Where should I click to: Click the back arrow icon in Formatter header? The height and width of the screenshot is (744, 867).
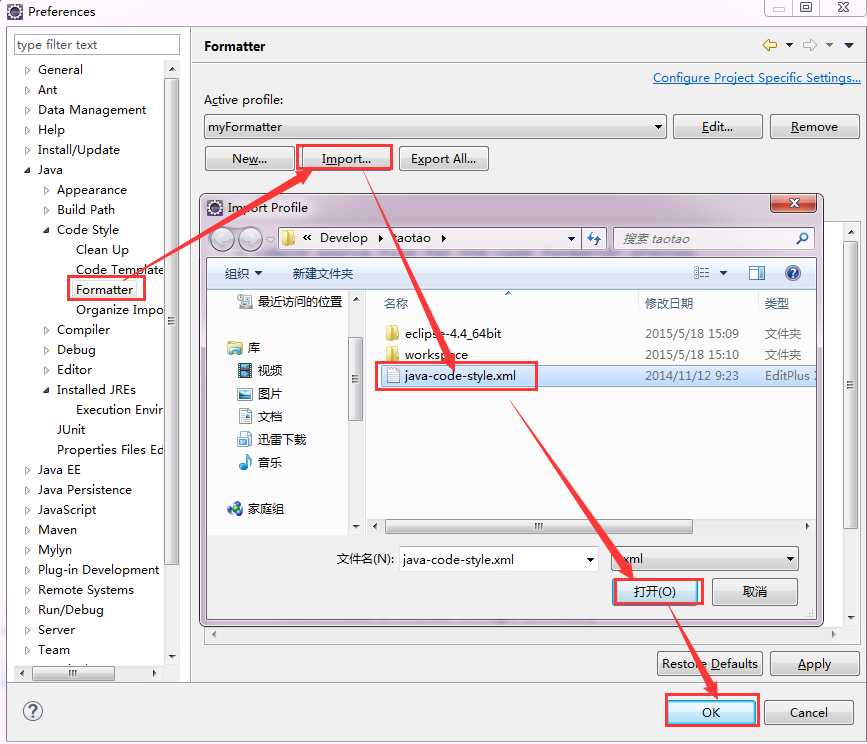(x=769, y=45)
